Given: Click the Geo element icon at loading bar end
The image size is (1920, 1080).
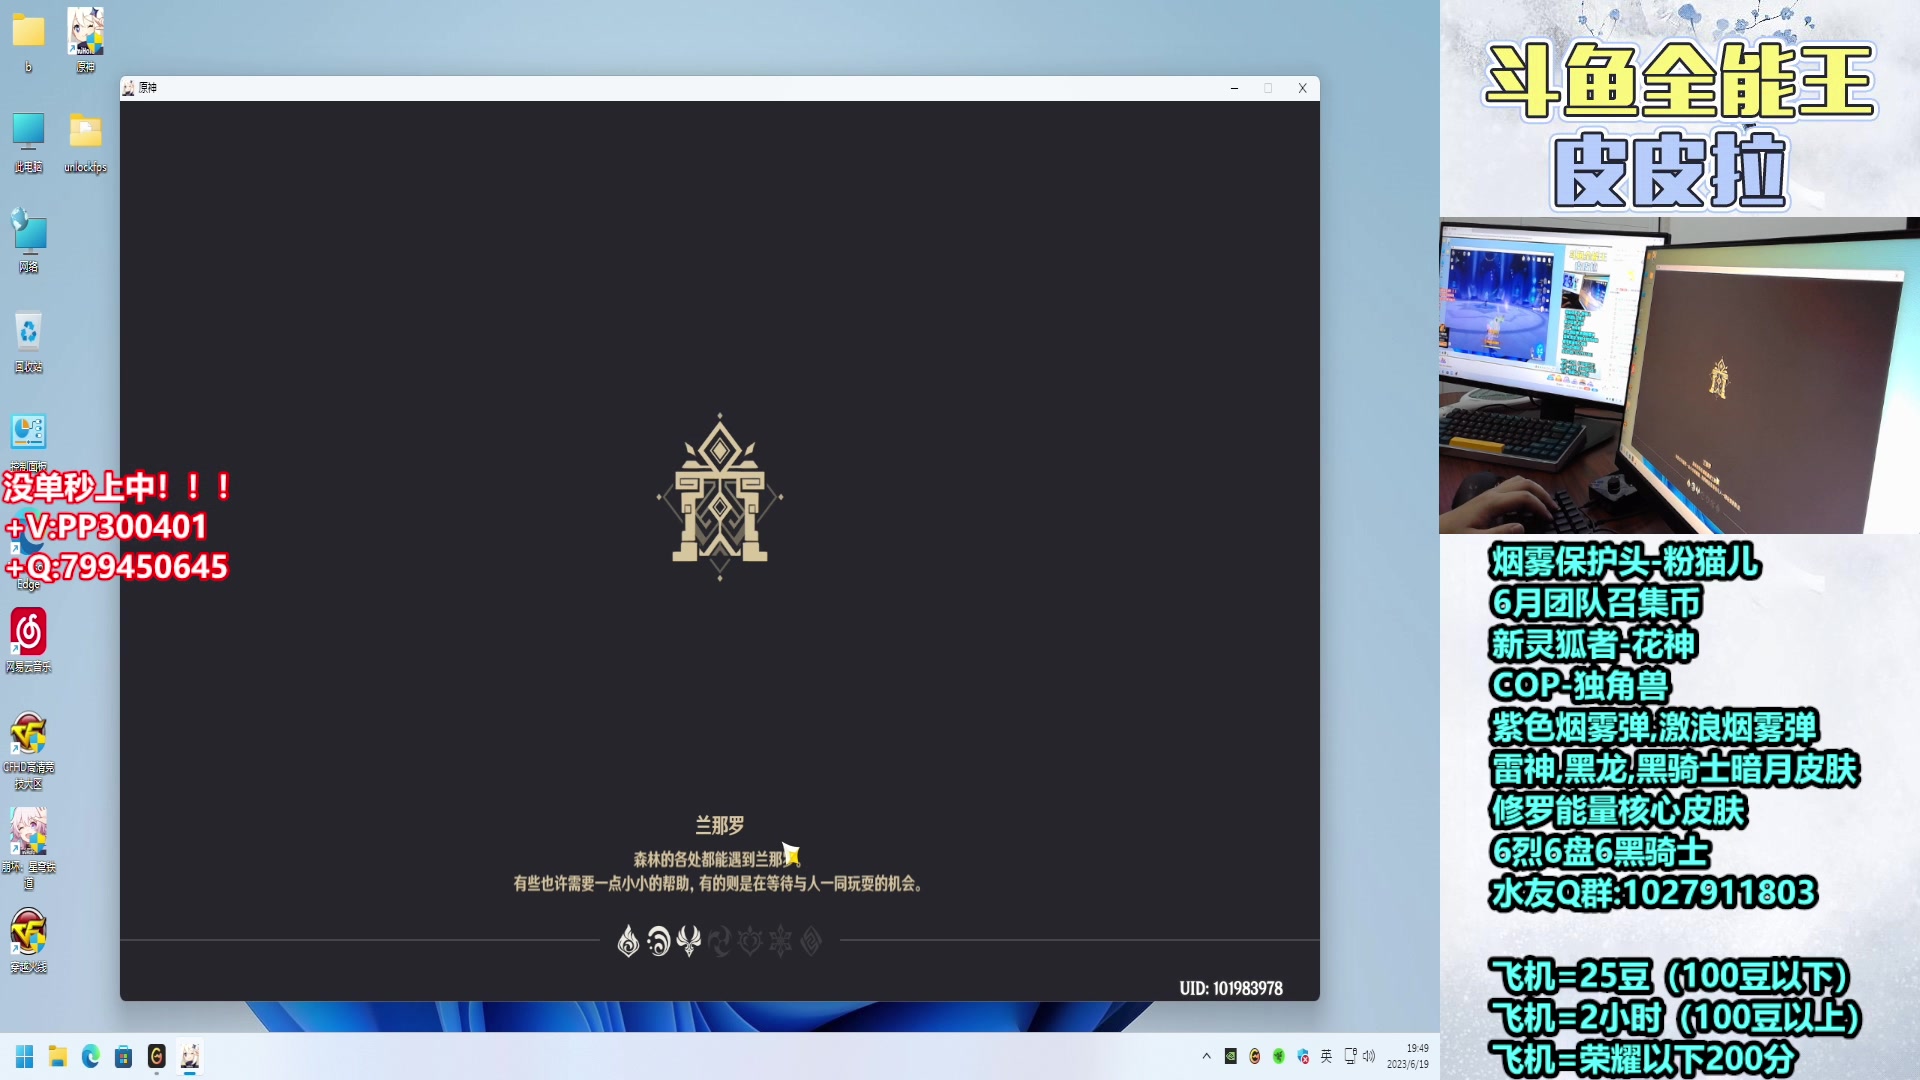Looking at the screenshot, I should point(813,941).
